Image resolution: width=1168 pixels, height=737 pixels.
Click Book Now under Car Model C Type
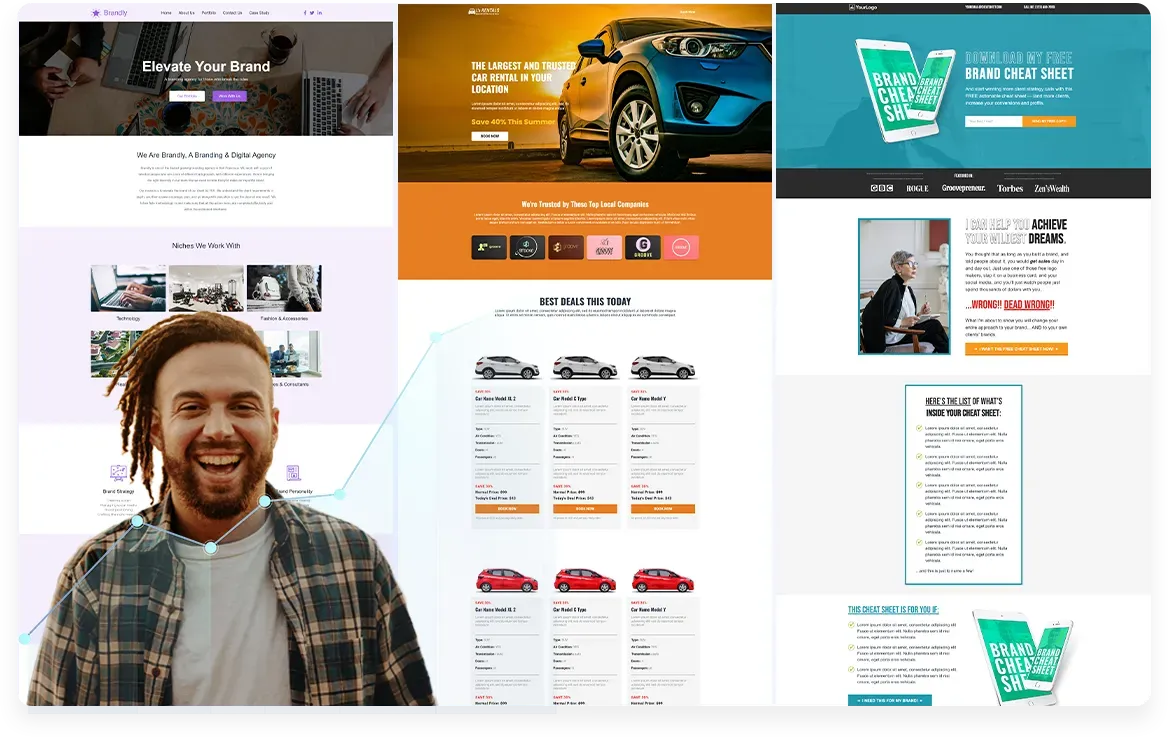(x=585, y=508)
